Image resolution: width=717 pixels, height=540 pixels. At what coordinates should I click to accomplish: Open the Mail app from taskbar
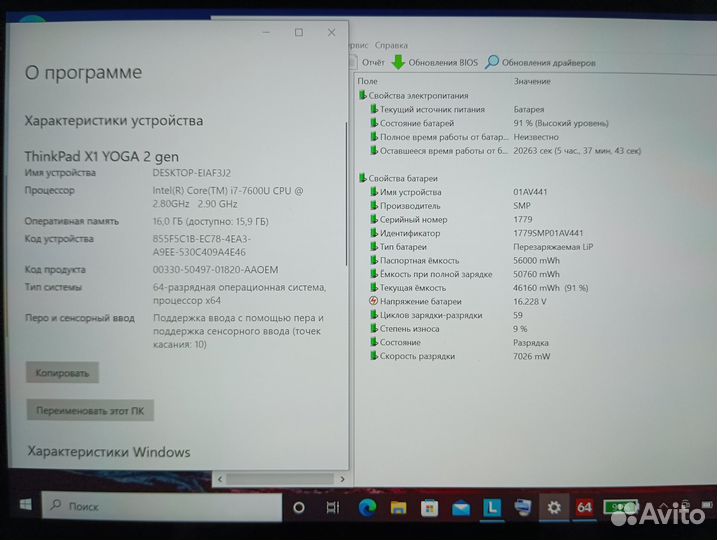[x=460, y=508]
